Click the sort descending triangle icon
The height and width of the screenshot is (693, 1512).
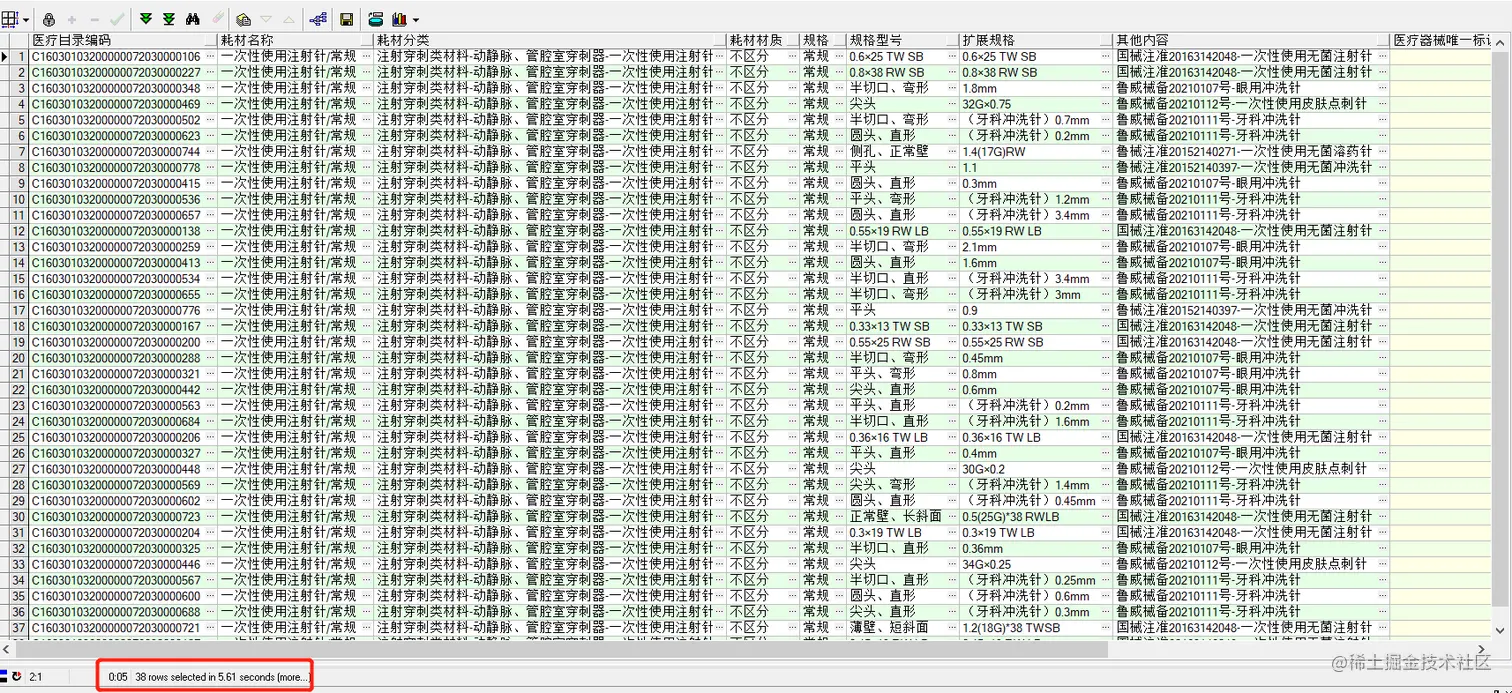point(264,18)
